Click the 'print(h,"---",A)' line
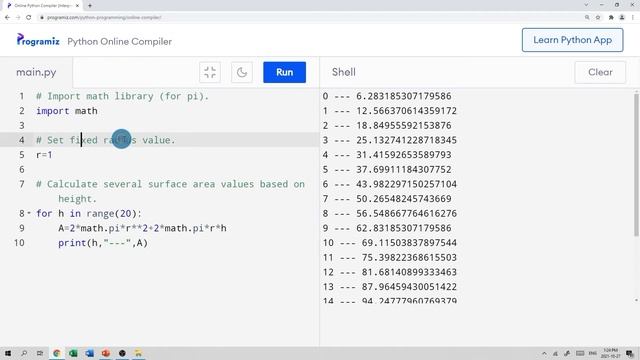640x360 pixels. click(103, 243)
